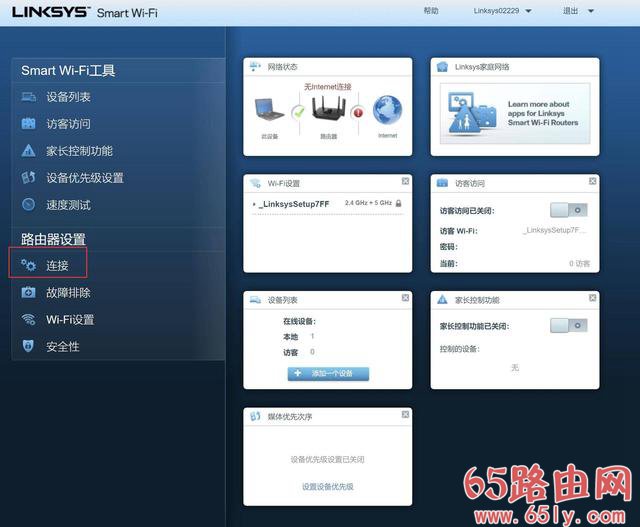
Task: Click the 0 访客 current guests value
Action: (580, 263)
